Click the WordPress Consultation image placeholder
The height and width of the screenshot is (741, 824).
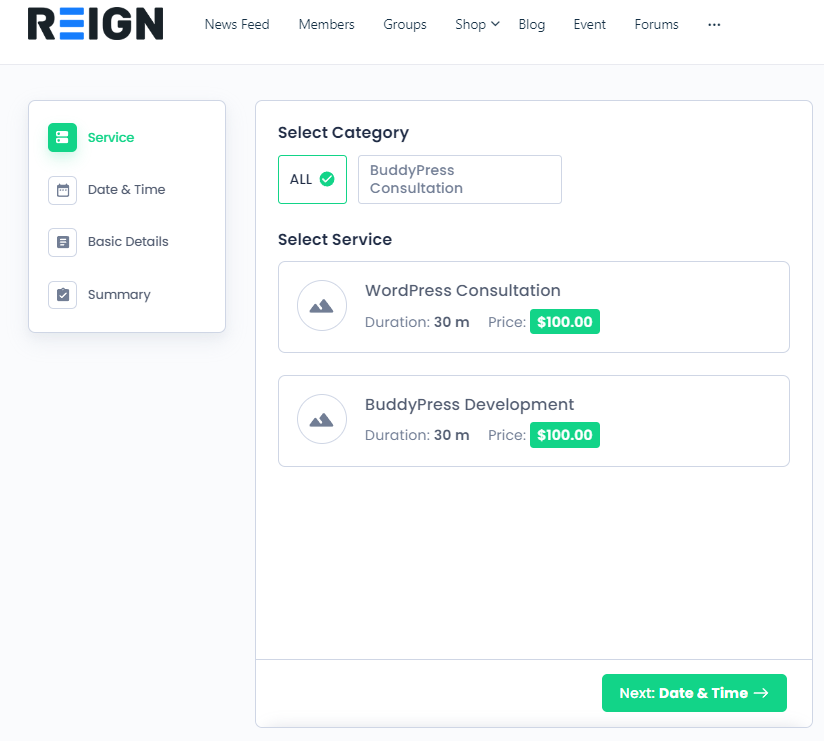322,305
